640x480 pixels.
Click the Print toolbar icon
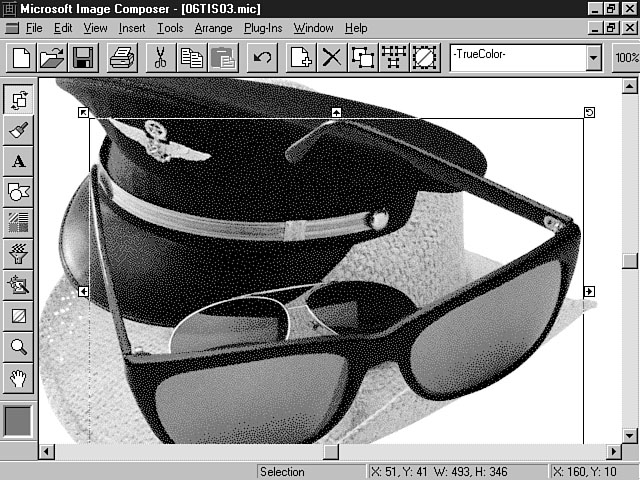[x=122, y=57]
